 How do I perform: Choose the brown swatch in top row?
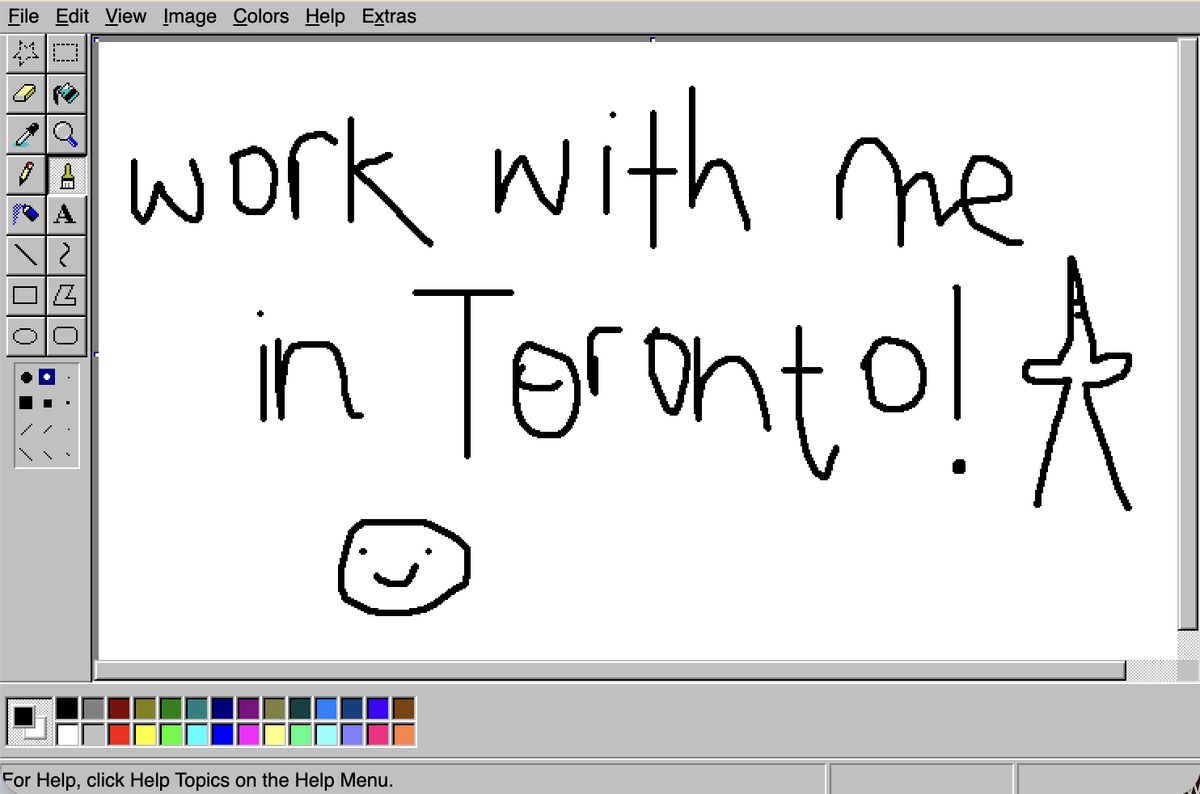click(404, 709)
